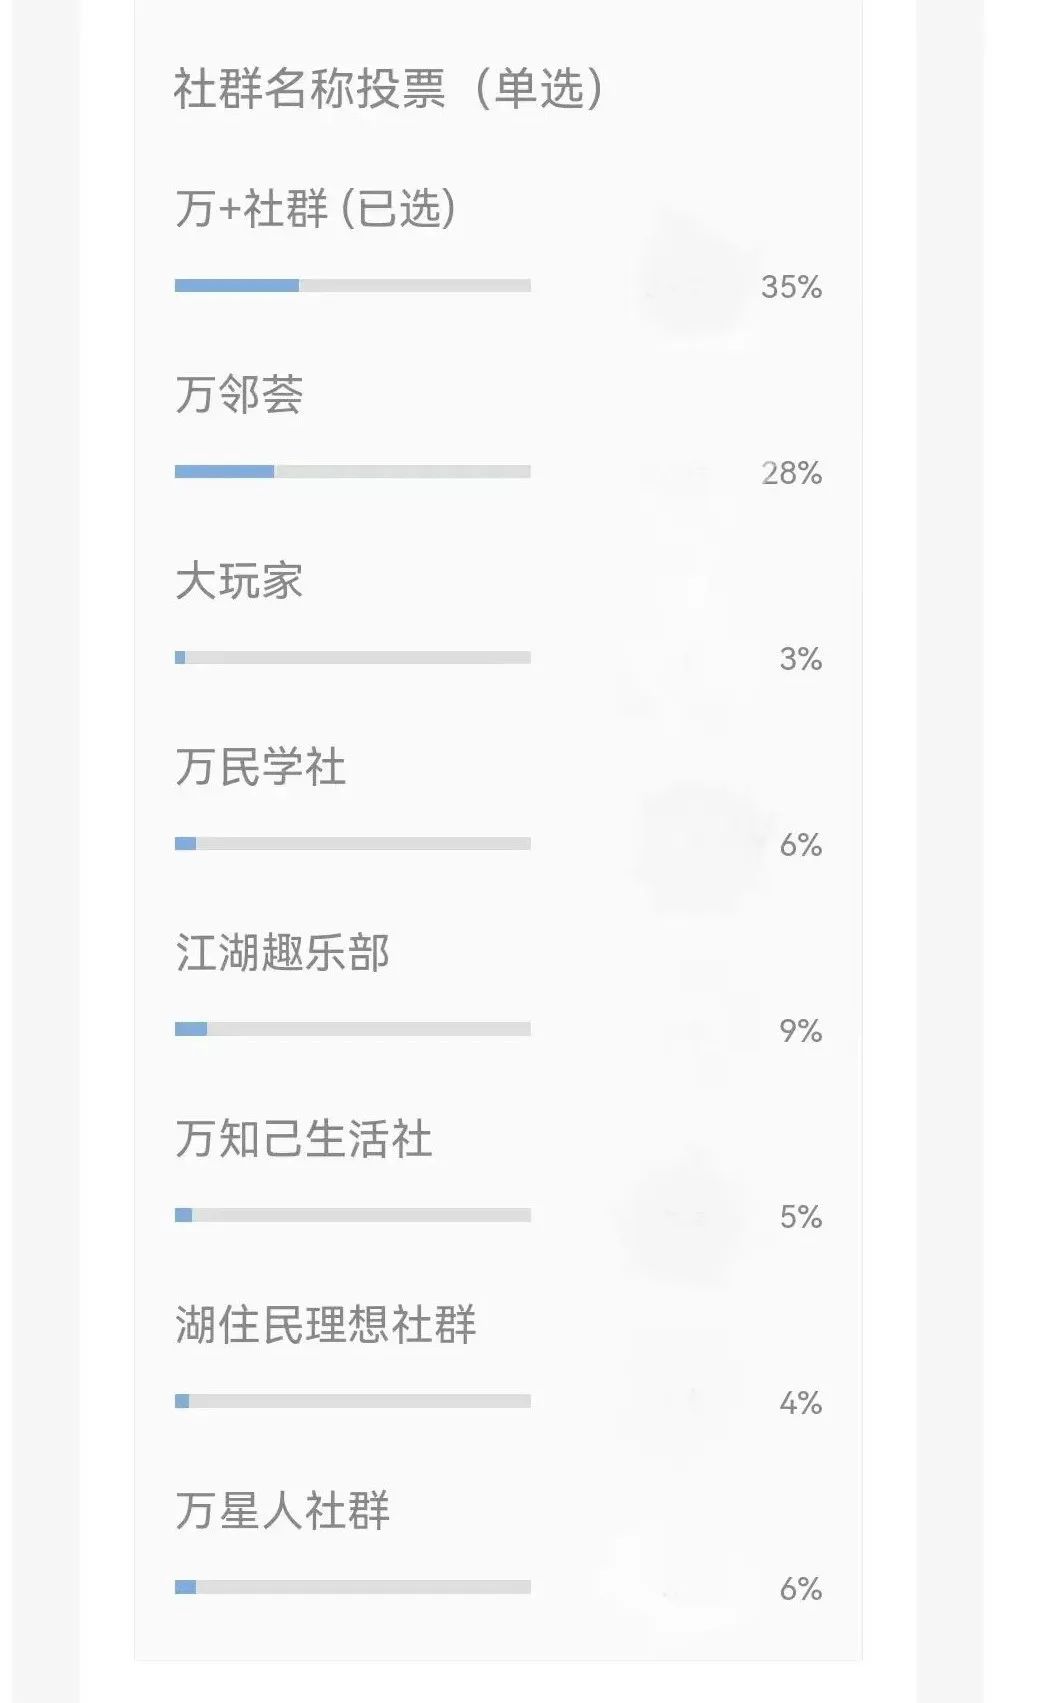This screenshot has height=1703, width=1038.
Task: Select the 湖住民理想社群 option label
Action: [x=325, y=1325]
